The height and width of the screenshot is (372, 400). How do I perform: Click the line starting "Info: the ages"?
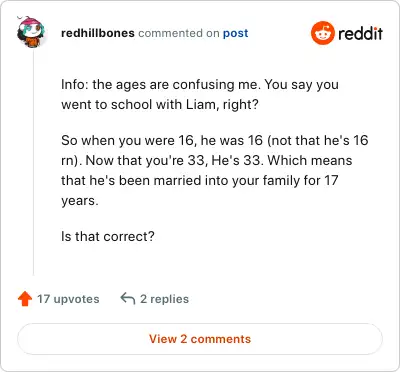click(200, 85)
